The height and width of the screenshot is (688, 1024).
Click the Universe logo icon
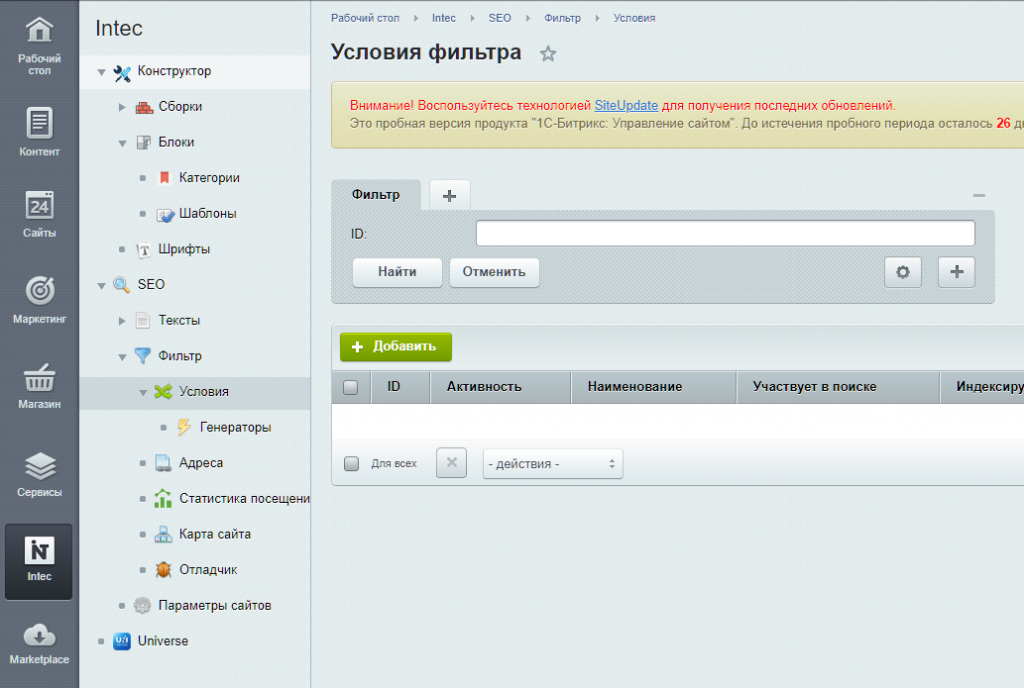pyautogui.click(x=122, y=641)
